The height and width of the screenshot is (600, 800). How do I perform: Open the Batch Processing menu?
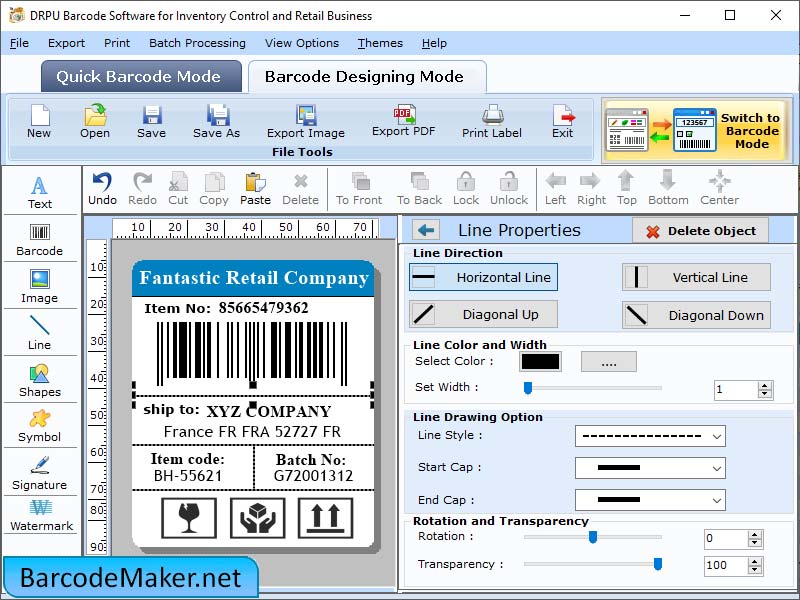(x=197, y=43)
